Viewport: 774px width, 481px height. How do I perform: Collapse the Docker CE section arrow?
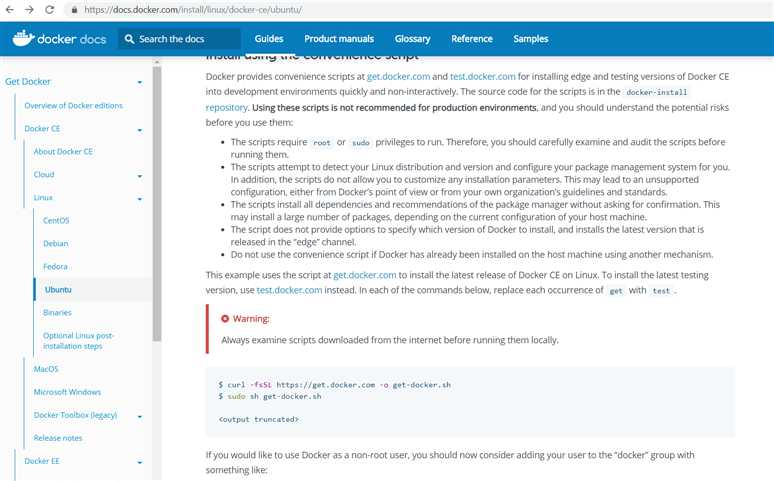140,130
